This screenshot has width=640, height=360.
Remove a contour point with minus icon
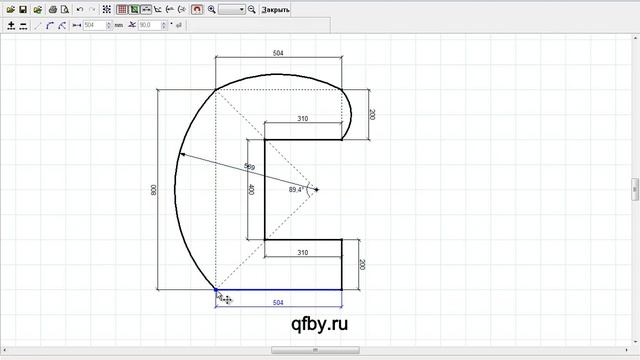pyautogui.click(x=23, y=25)
